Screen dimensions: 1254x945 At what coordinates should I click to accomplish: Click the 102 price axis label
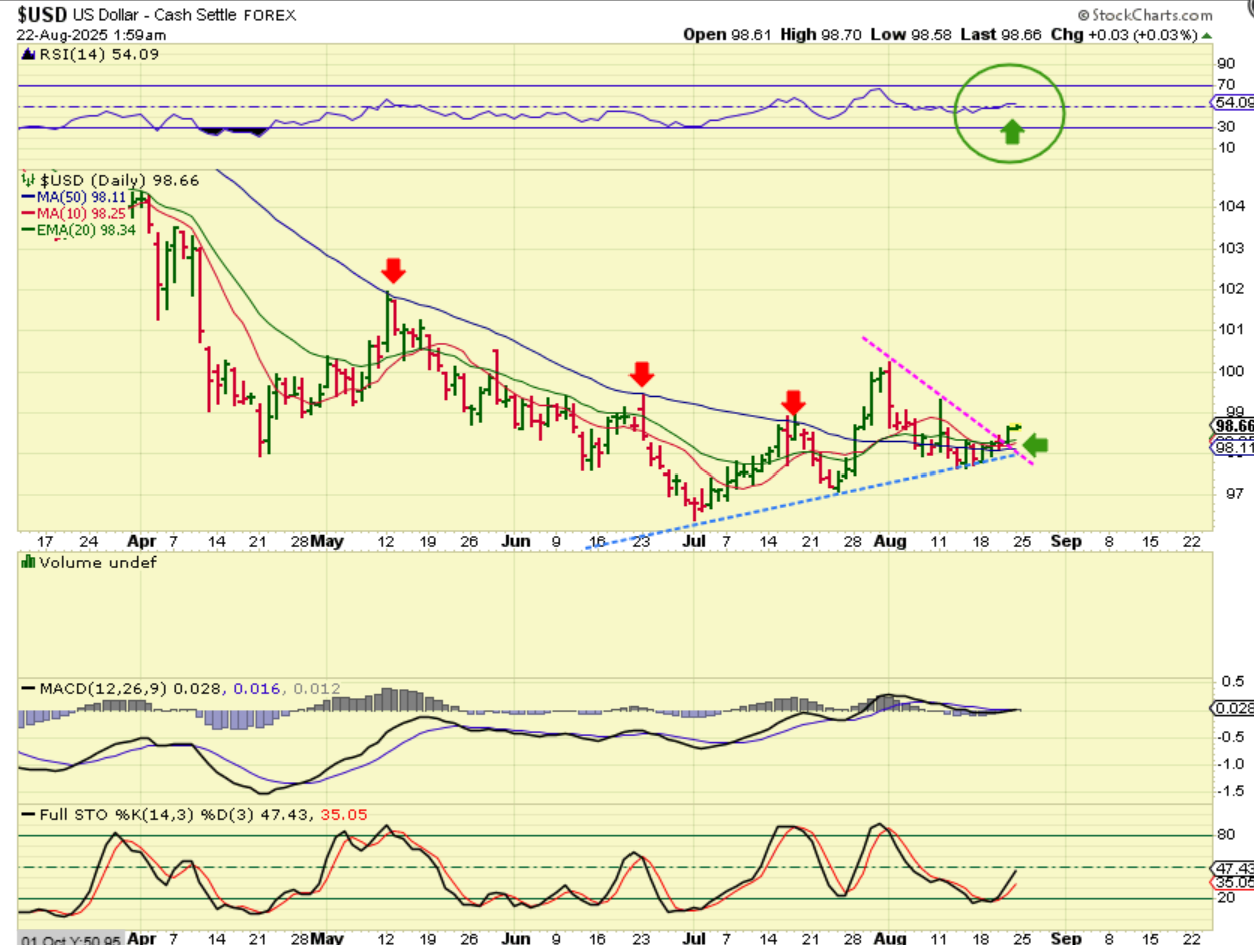[1231, 289]
